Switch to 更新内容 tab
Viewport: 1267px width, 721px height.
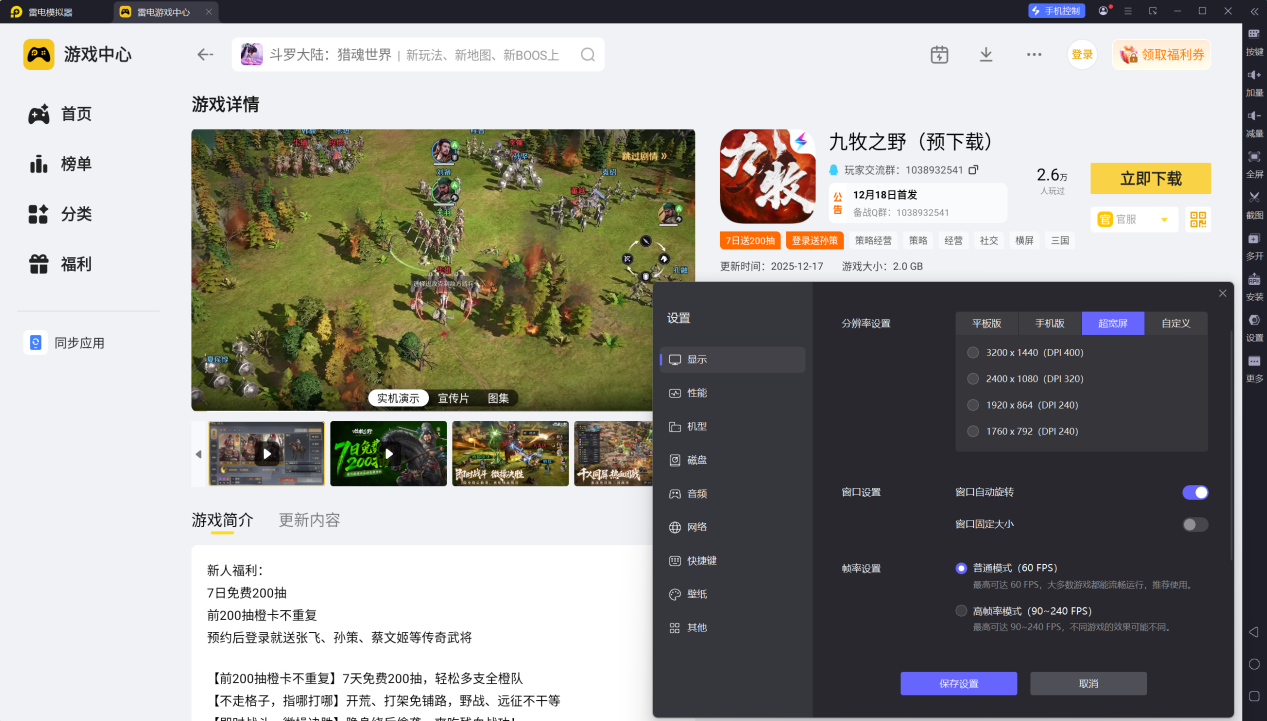pos(309,520)
